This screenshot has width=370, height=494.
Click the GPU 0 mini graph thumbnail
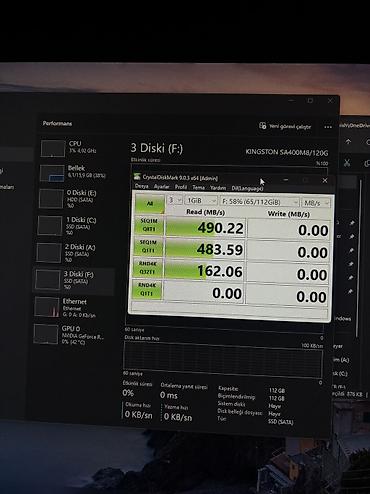pyautogui.click(x=46, y=334)
